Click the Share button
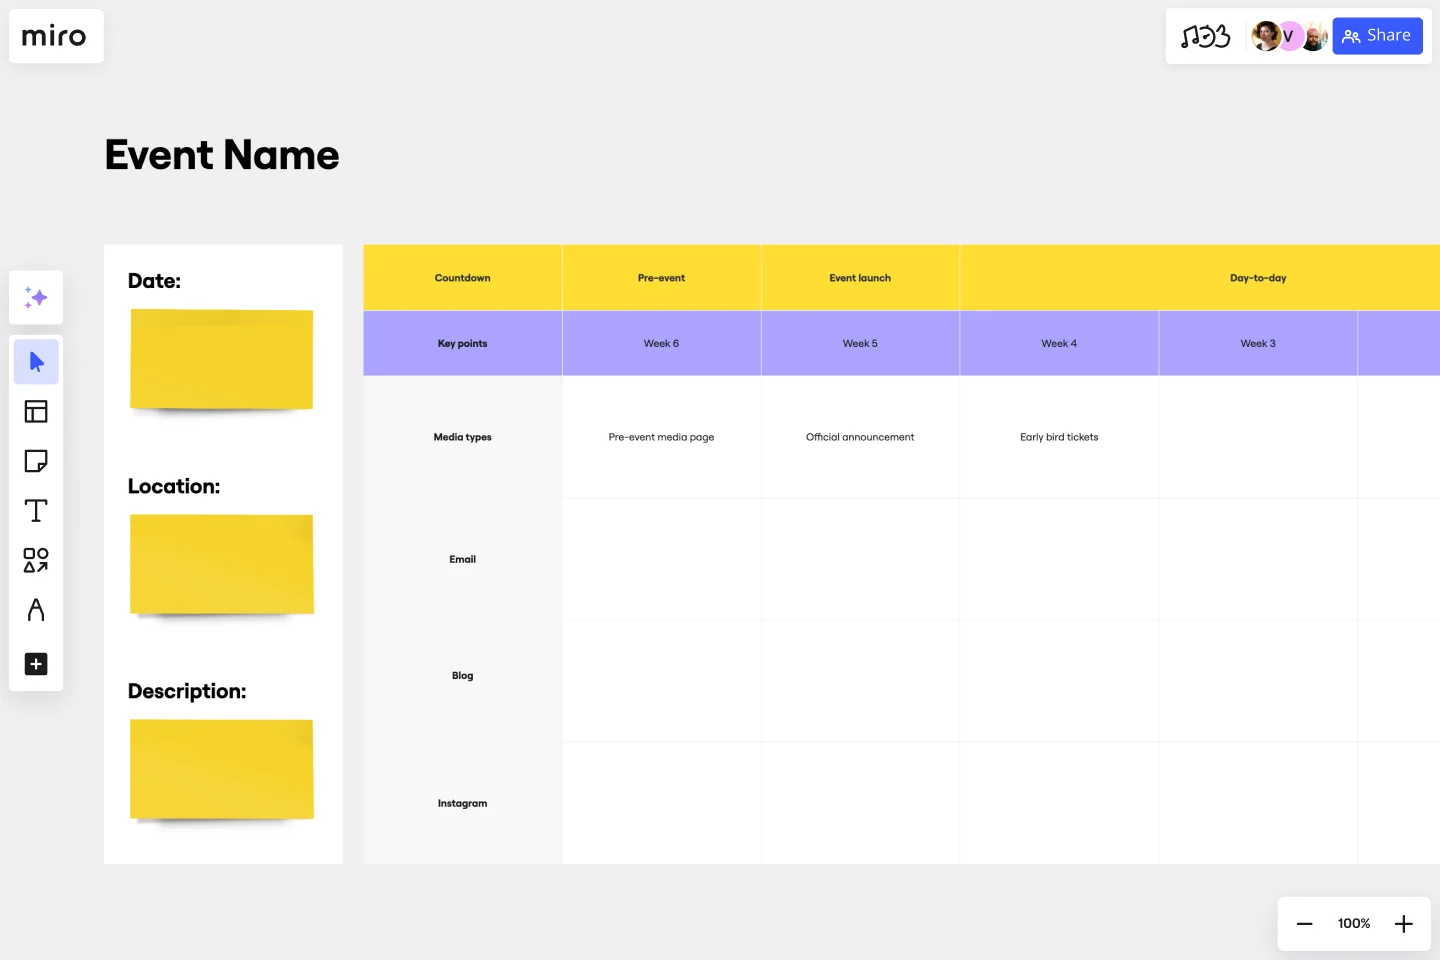This screenshot has height=960, width=1440. pyautogui.click(x=1377, y=36)
